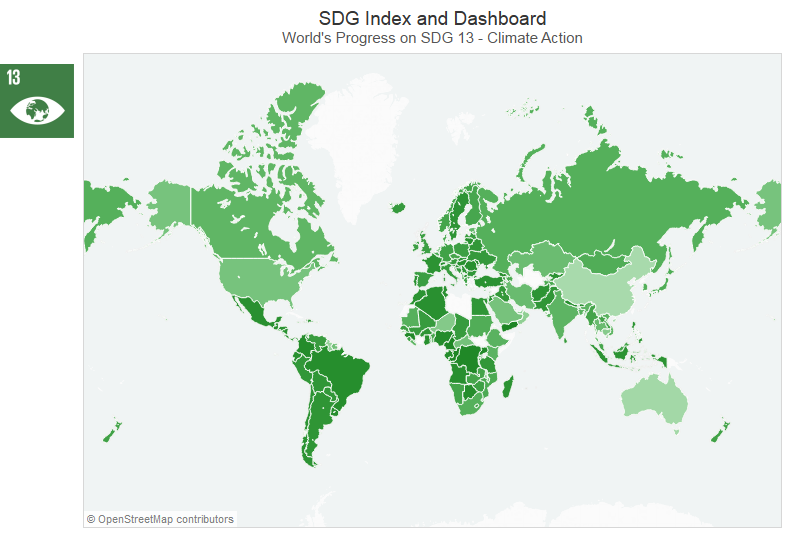The height and width of the screenshot is (549, 787).
Task: Click Mongolia on the map
Action: [605, 261]
